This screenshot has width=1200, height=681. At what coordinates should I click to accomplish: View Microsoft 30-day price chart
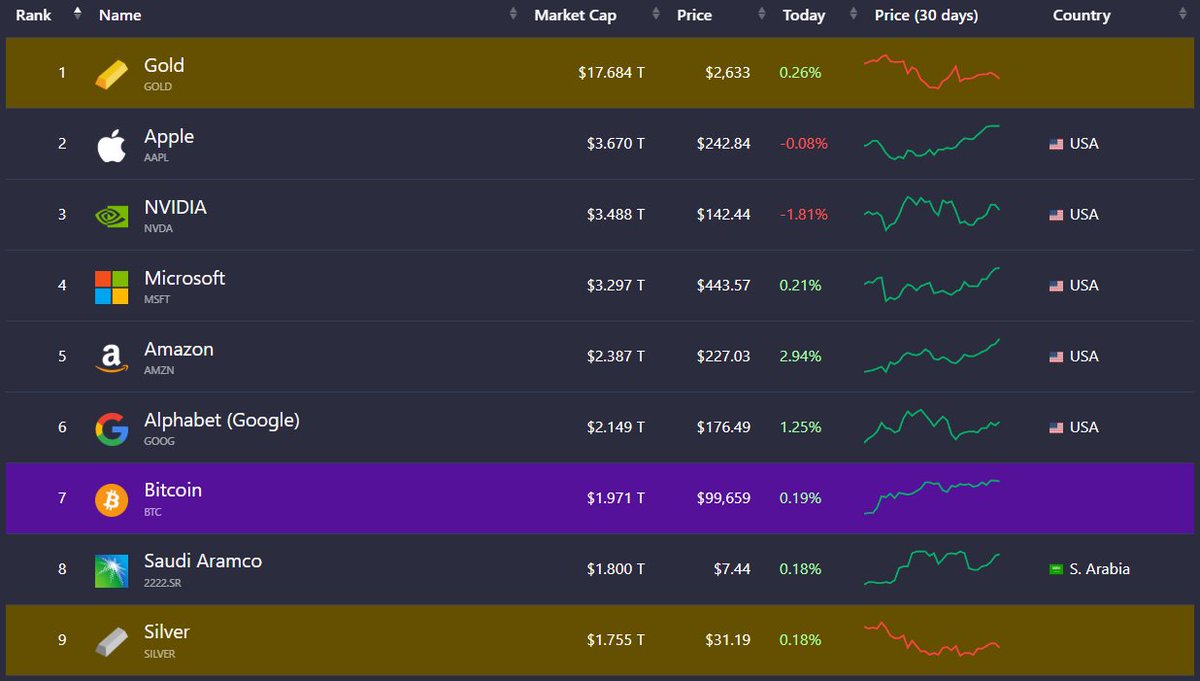[932, 284]
